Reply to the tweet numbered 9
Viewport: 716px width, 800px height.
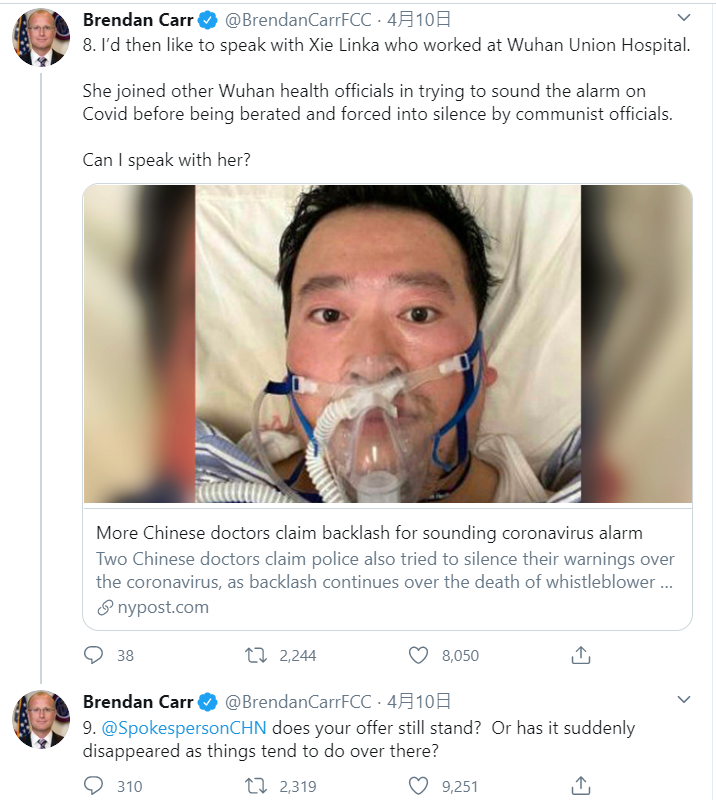click(x=94, y=786)
